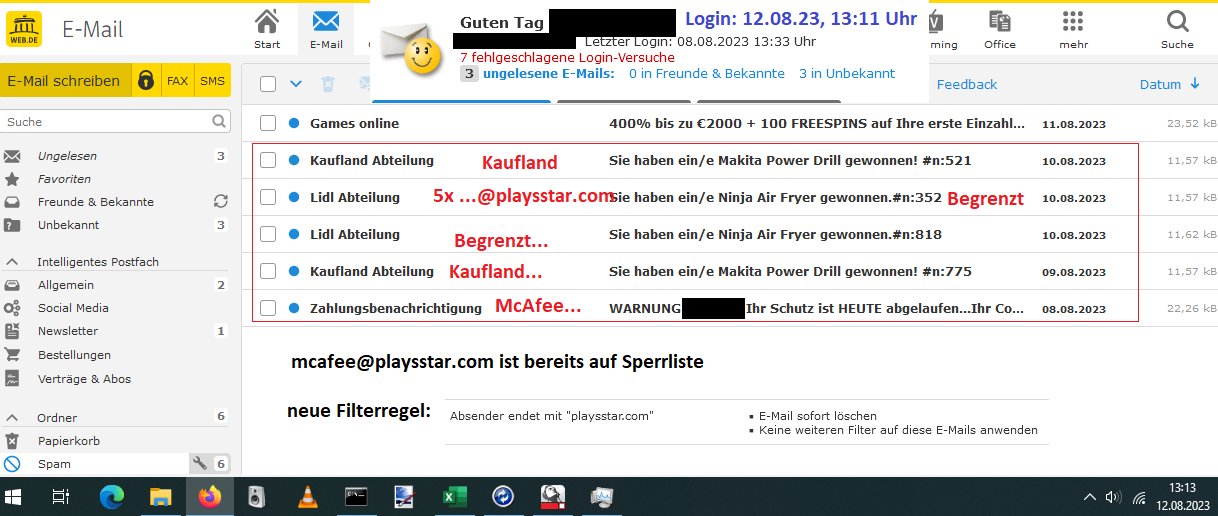Open the WARNUNG Ihr Schutz ist HEUTE abgelaufen message

point(817,308)
